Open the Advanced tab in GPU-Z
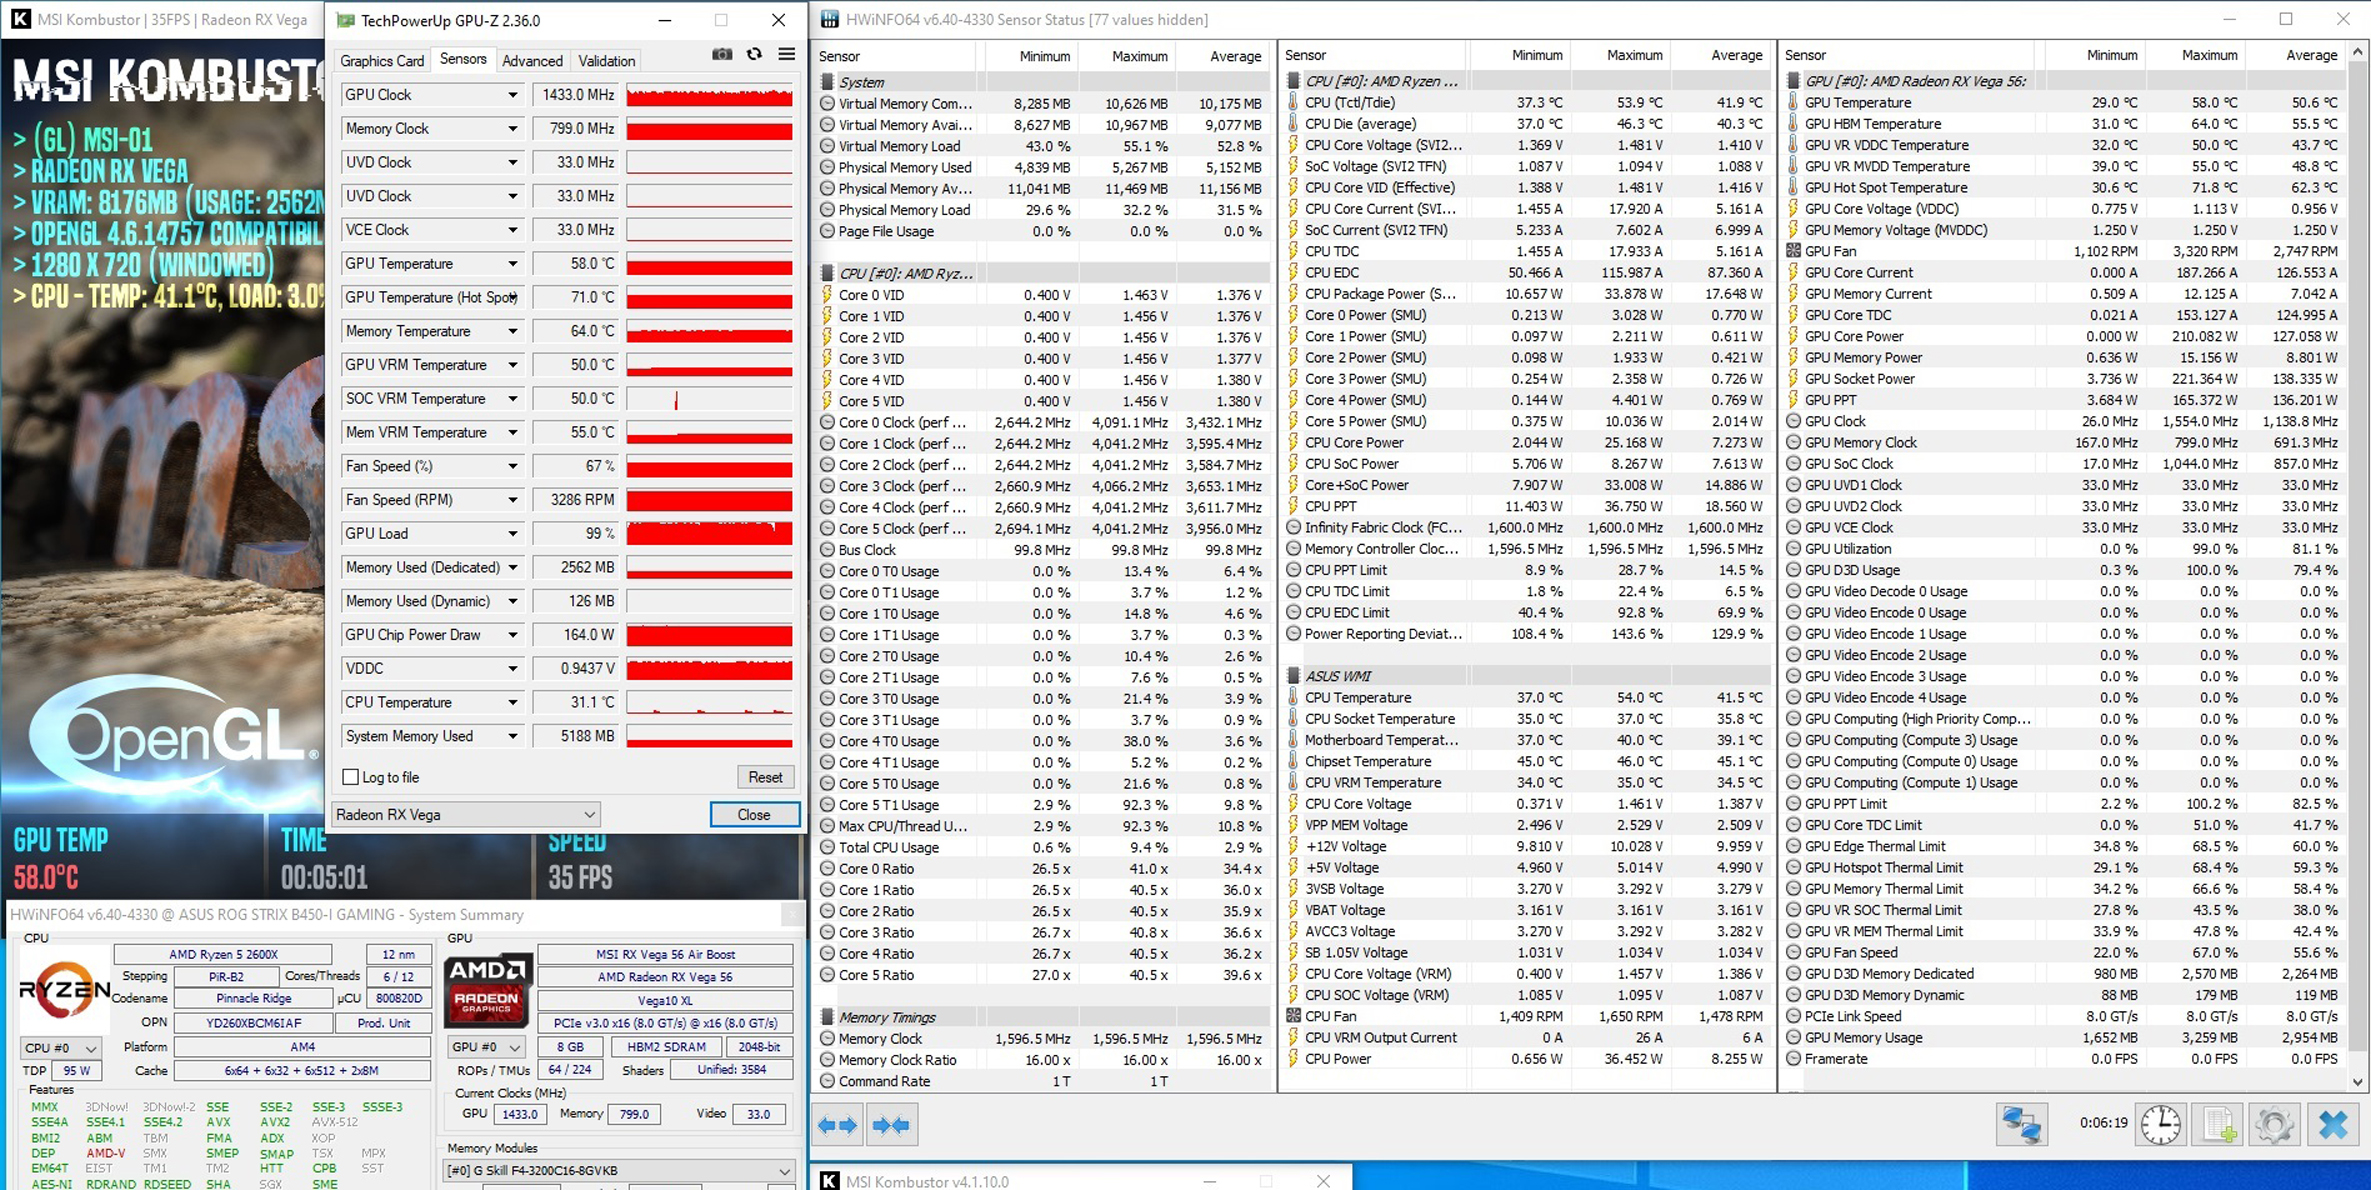2371x1190 pixels. pos(532,61)
